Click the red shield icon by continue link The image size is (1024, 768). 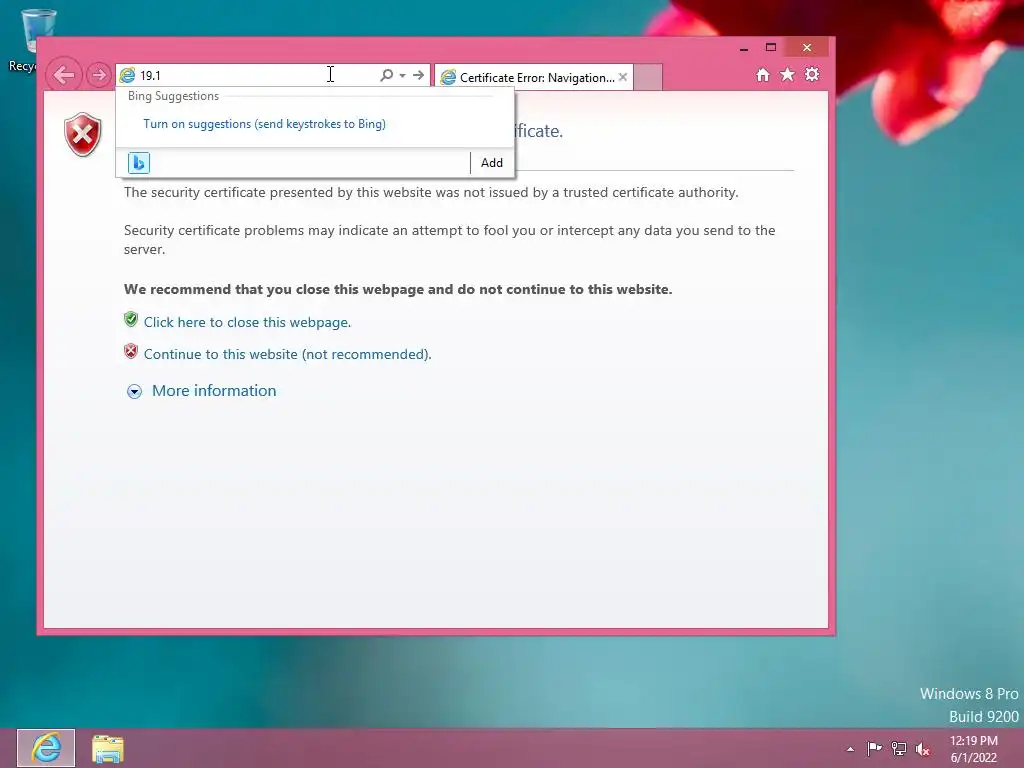point(131,351)
